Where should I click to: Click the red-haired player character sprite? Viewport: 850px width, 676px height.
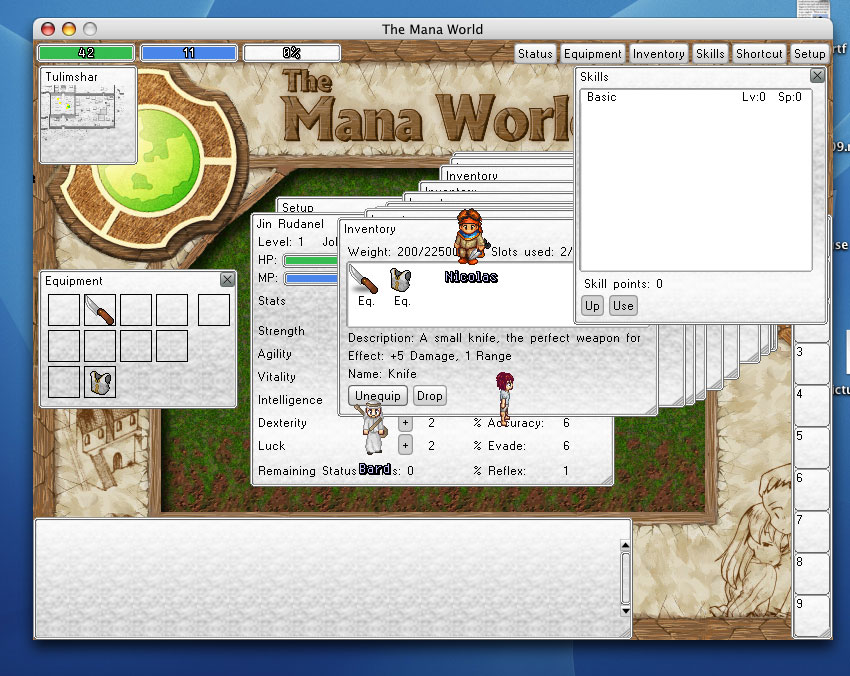click(504, 397)
